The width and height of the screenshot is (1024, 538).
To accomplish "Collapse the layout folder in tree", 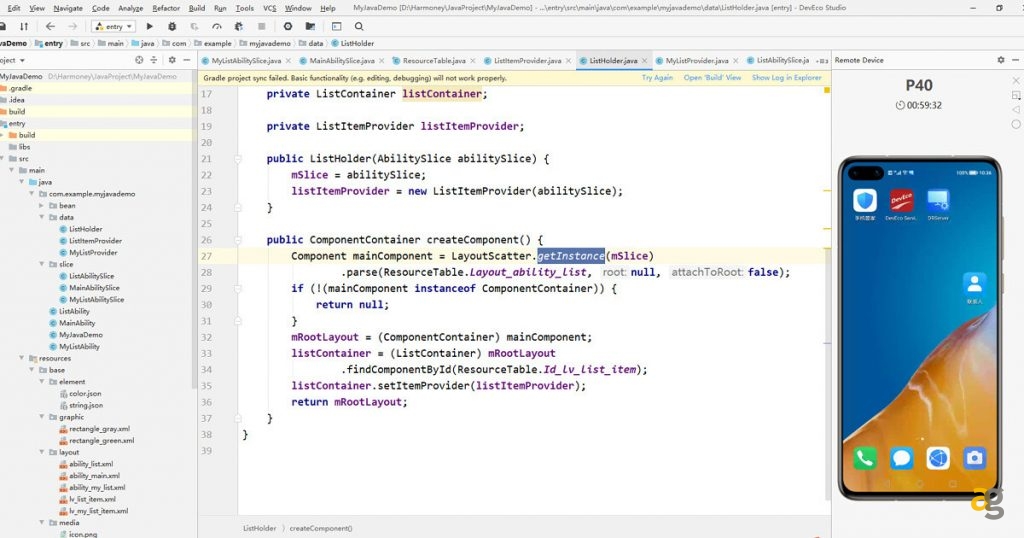I will tap(41, 452).
